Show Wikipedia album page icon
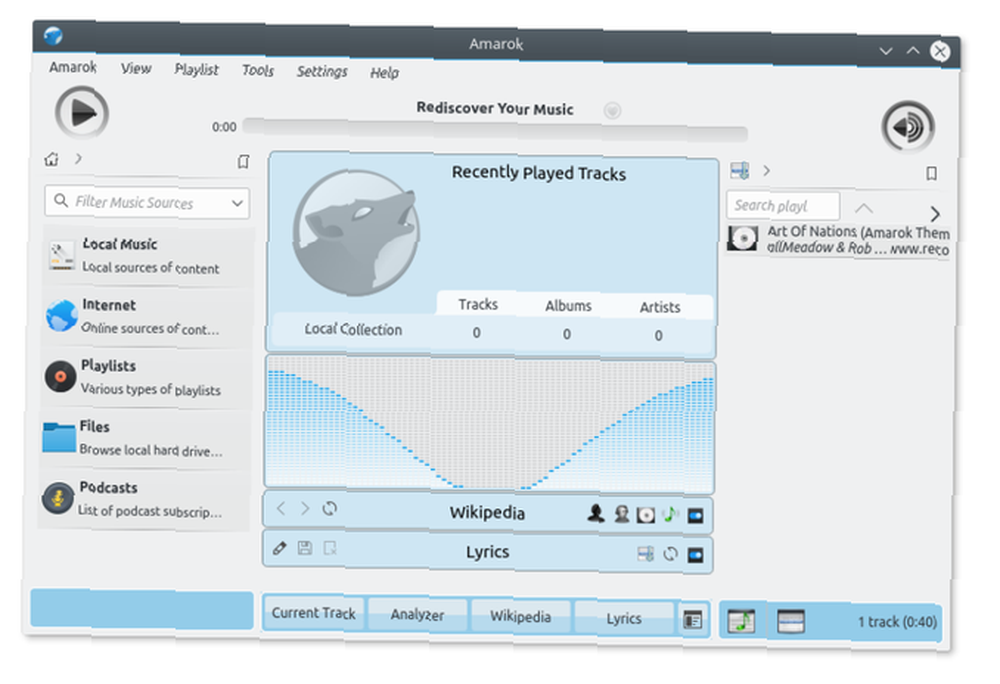This screenshot has width=1000, height=684. [x=645, y=514]
